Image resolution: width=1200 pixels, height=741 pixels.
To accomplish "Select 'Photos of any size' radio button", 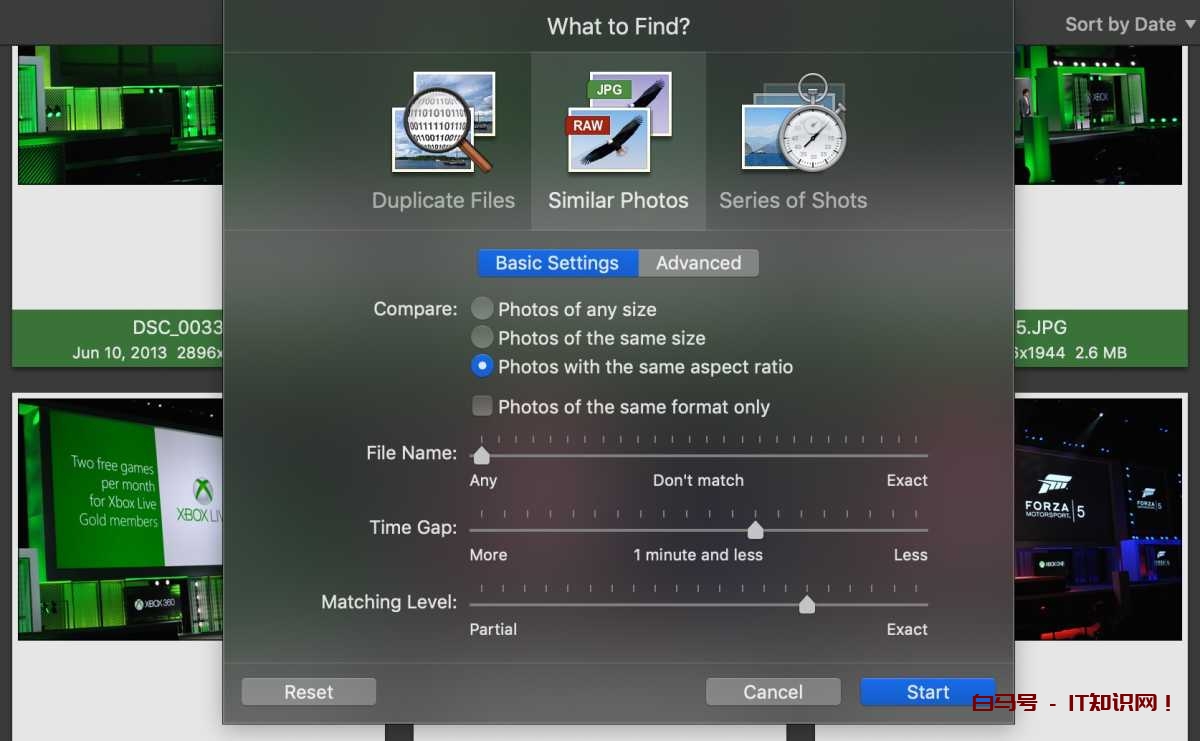I will click(482, 309).
